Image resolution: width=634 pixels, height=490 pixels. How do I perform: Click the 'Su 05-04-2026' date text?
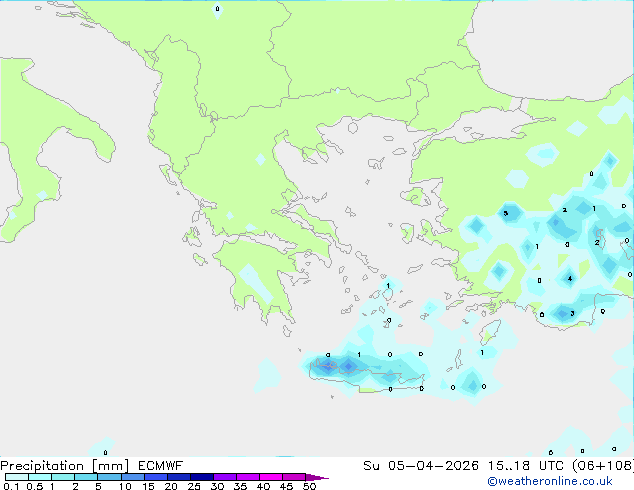pos(421,466)
